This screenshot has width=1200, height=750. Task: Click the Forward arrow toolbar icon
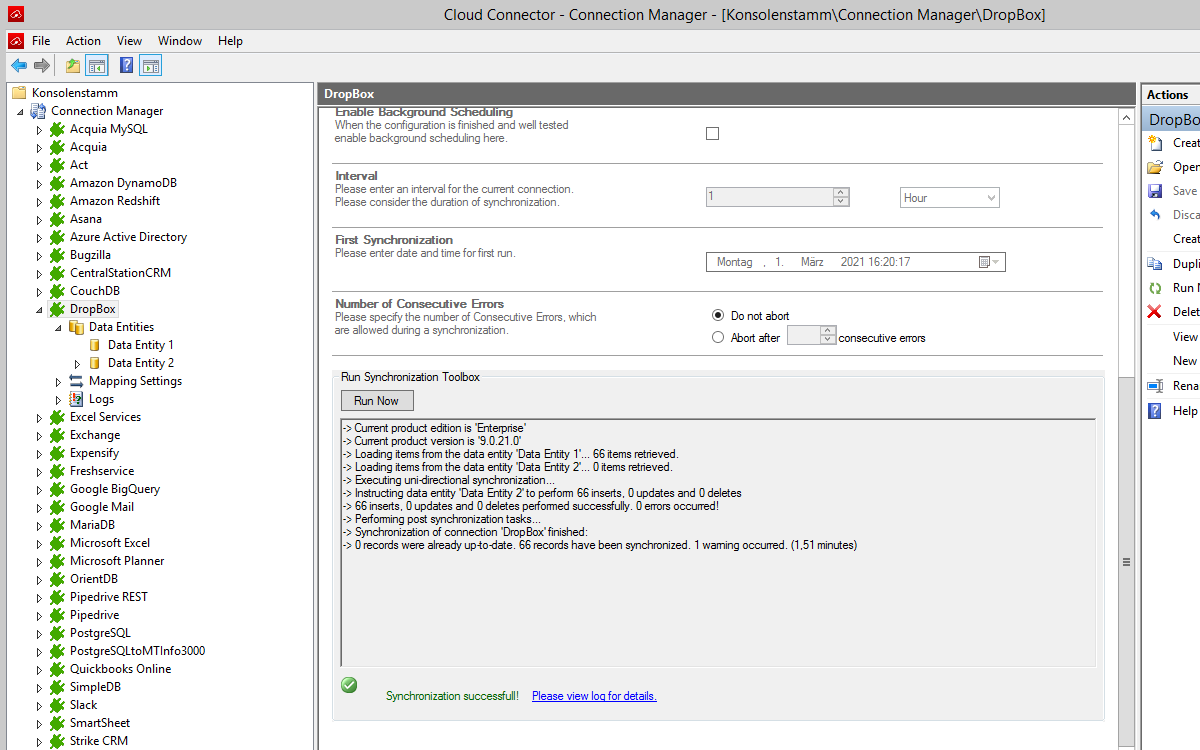pyautogui.click(x=42, y=66)
